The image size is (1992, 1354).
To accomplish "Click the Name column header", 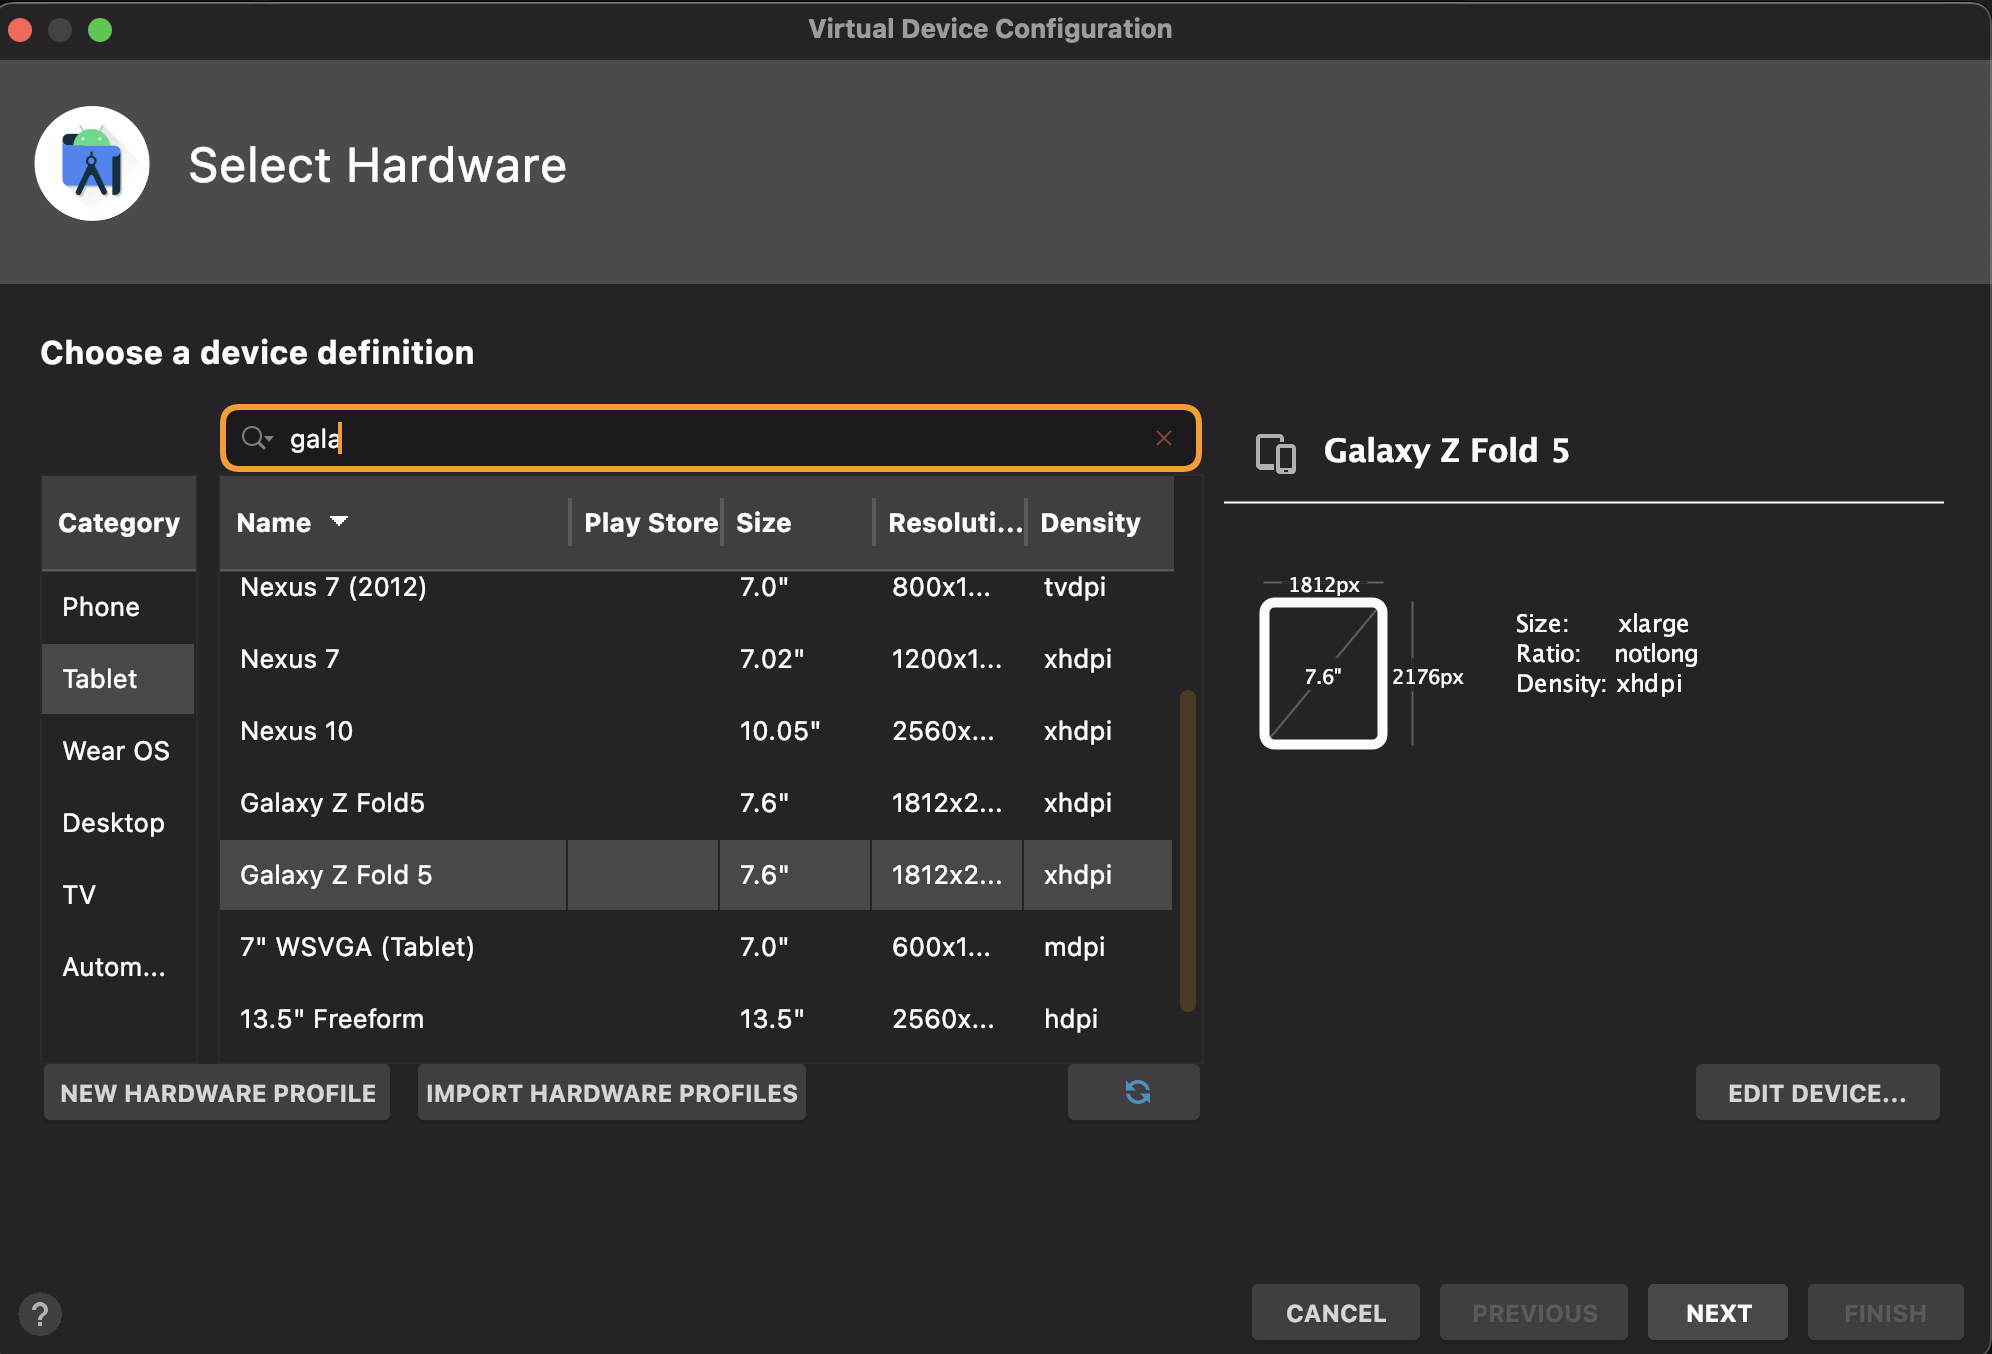I will coord(394,522).
